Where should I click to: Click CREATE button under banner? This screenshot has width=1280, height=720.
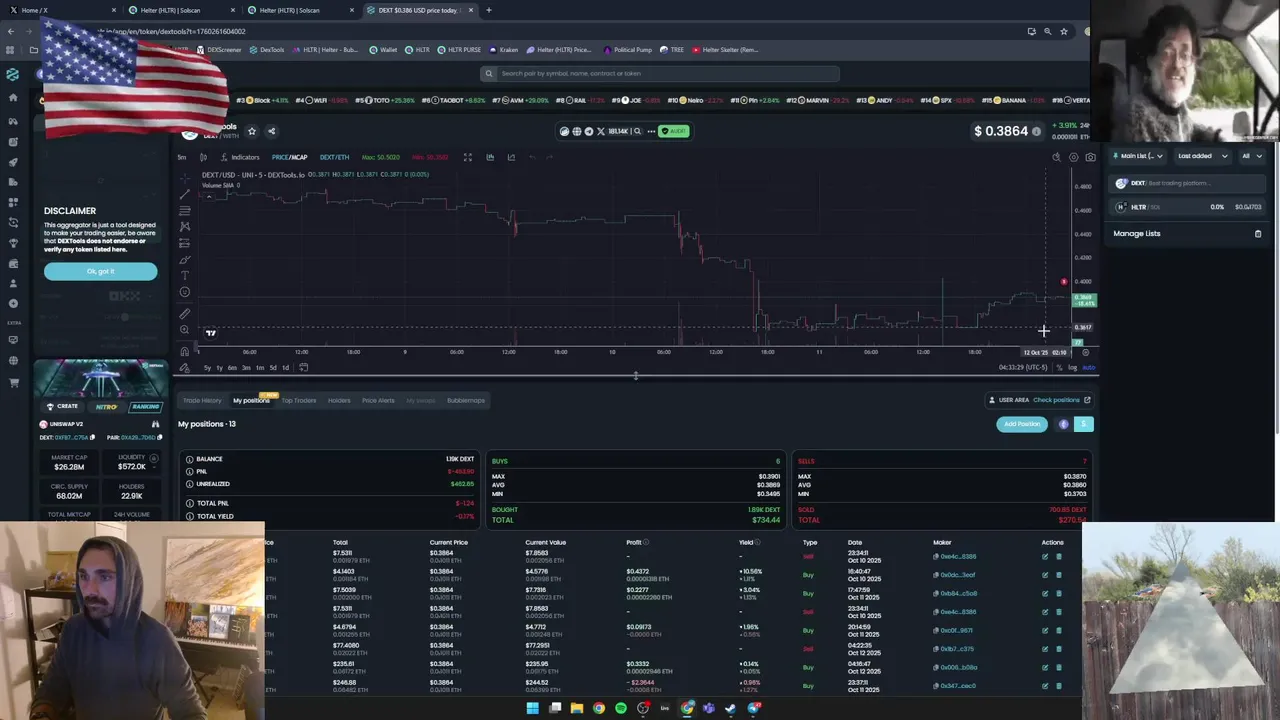click(x=62, y=406)
